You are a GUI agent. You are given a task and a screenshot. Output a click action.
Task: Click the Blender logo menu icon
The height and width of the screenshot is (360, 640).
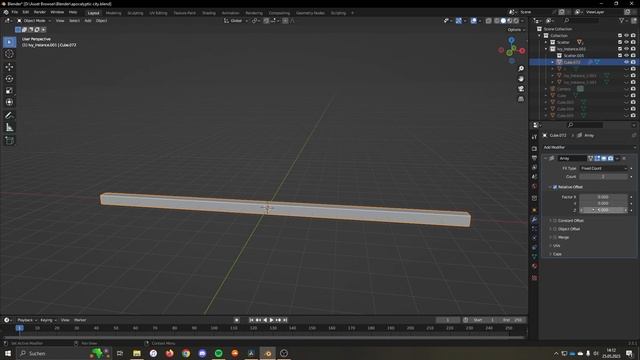[6, 12]
